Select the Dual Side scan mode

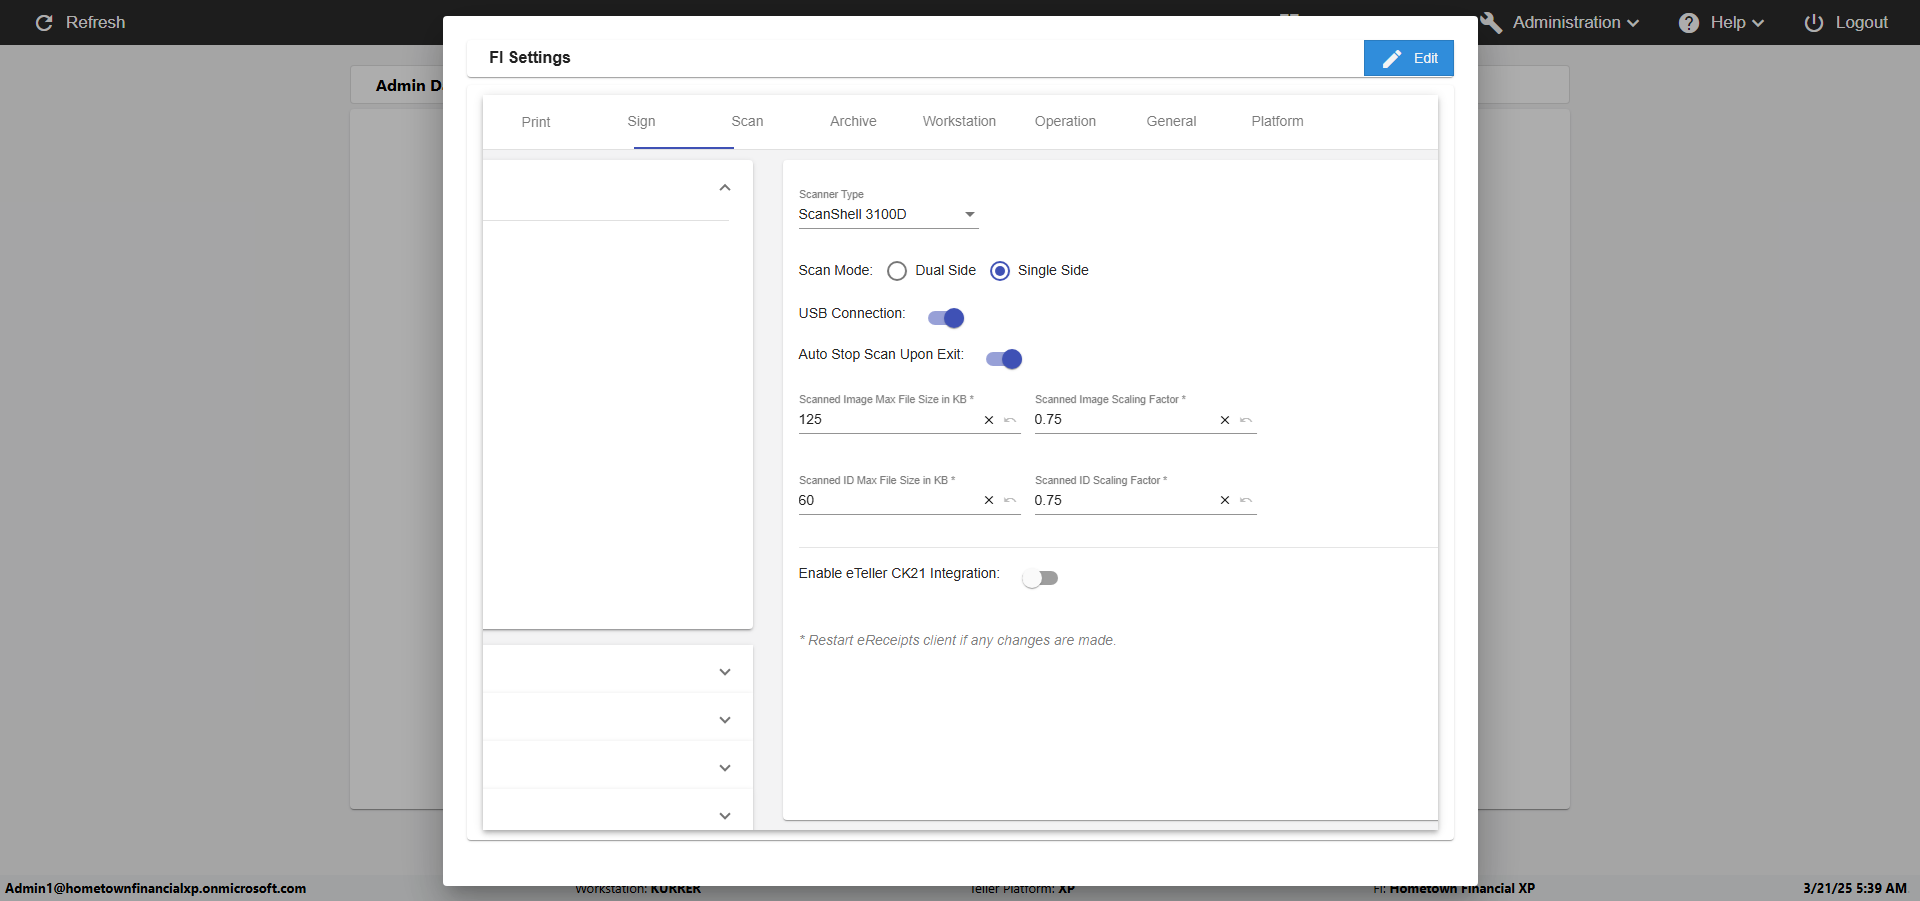click(x=897, y=271)
